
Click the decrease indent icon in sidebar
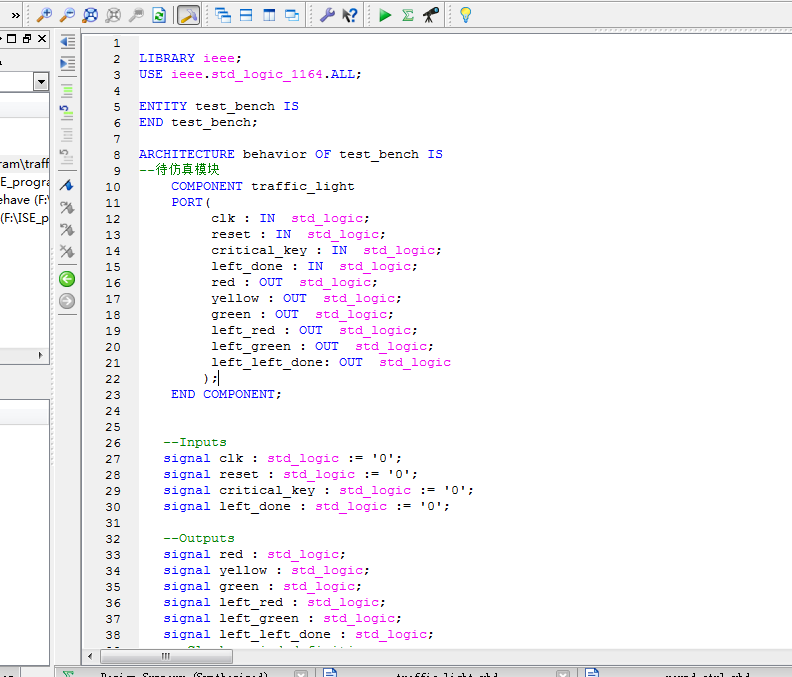(67, 42)
